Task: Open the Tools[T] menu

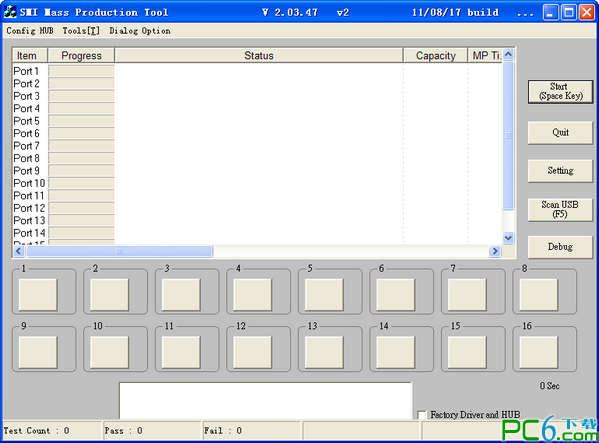Action: point(81,31)
